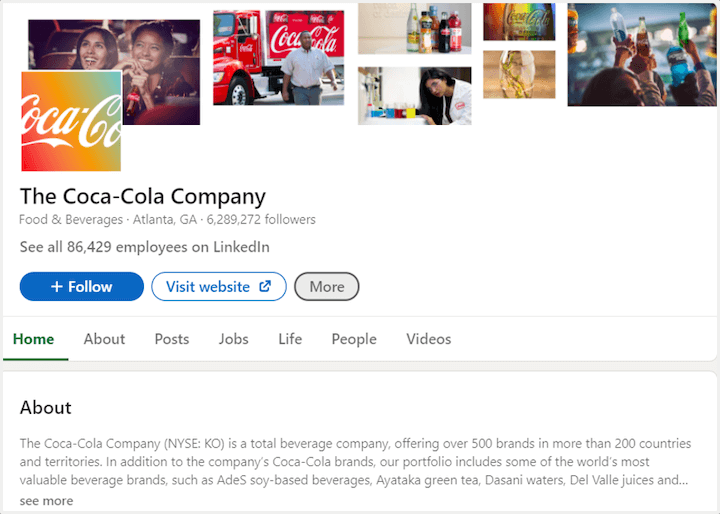
Task: Click the golden drink glass thumbnail
Action: (x=519, y=75)
